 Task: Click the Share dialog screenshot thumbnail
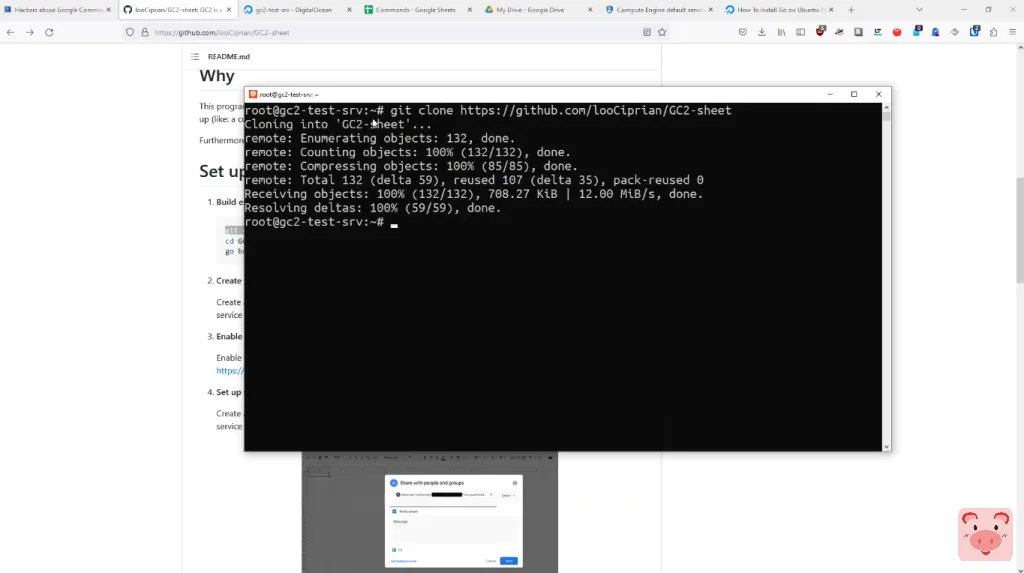coord(430,513)
